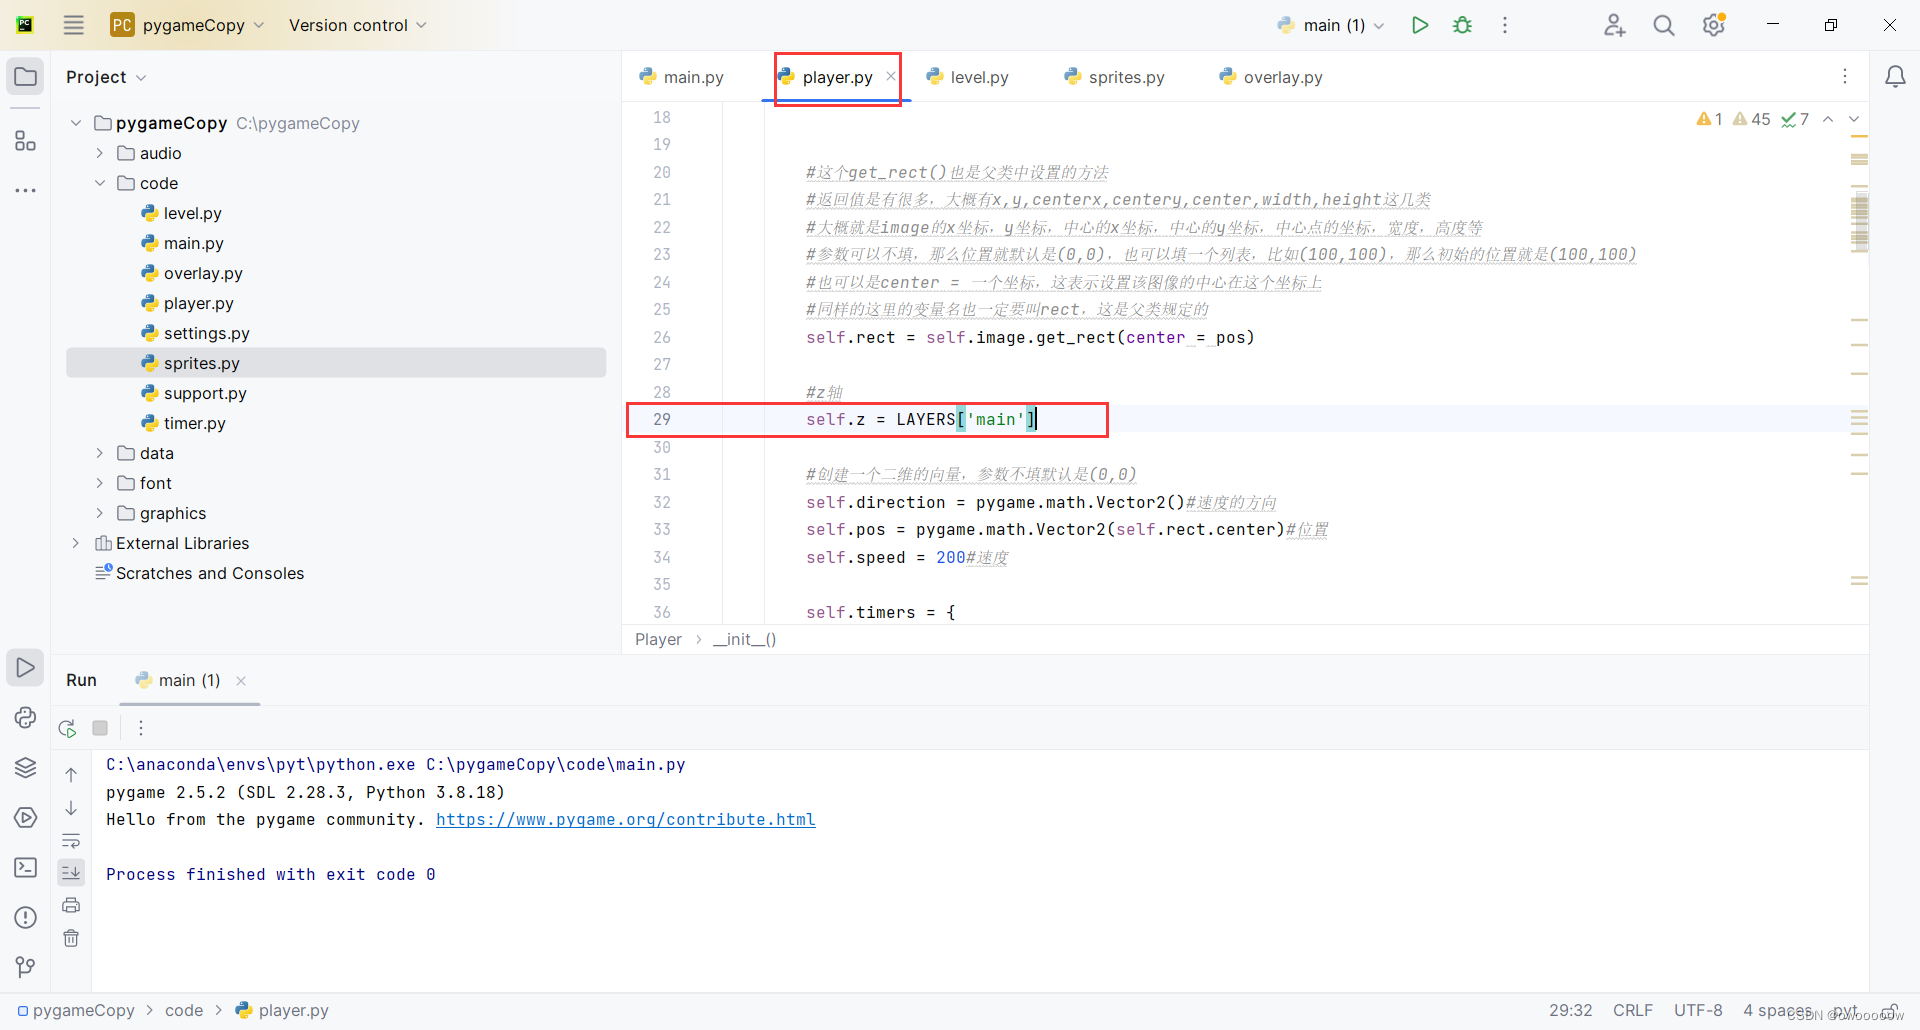
Task: Open Code With Me user icon
Action: [1614, 25]
